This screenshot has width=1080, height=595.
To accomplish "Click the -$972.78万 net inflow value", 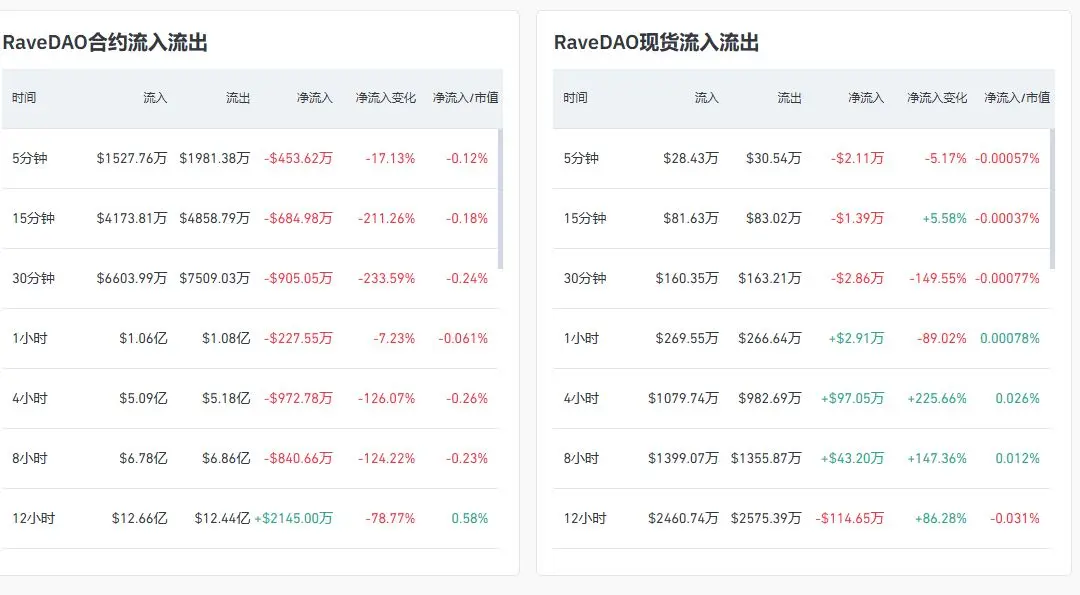I will tap(298, 398).
